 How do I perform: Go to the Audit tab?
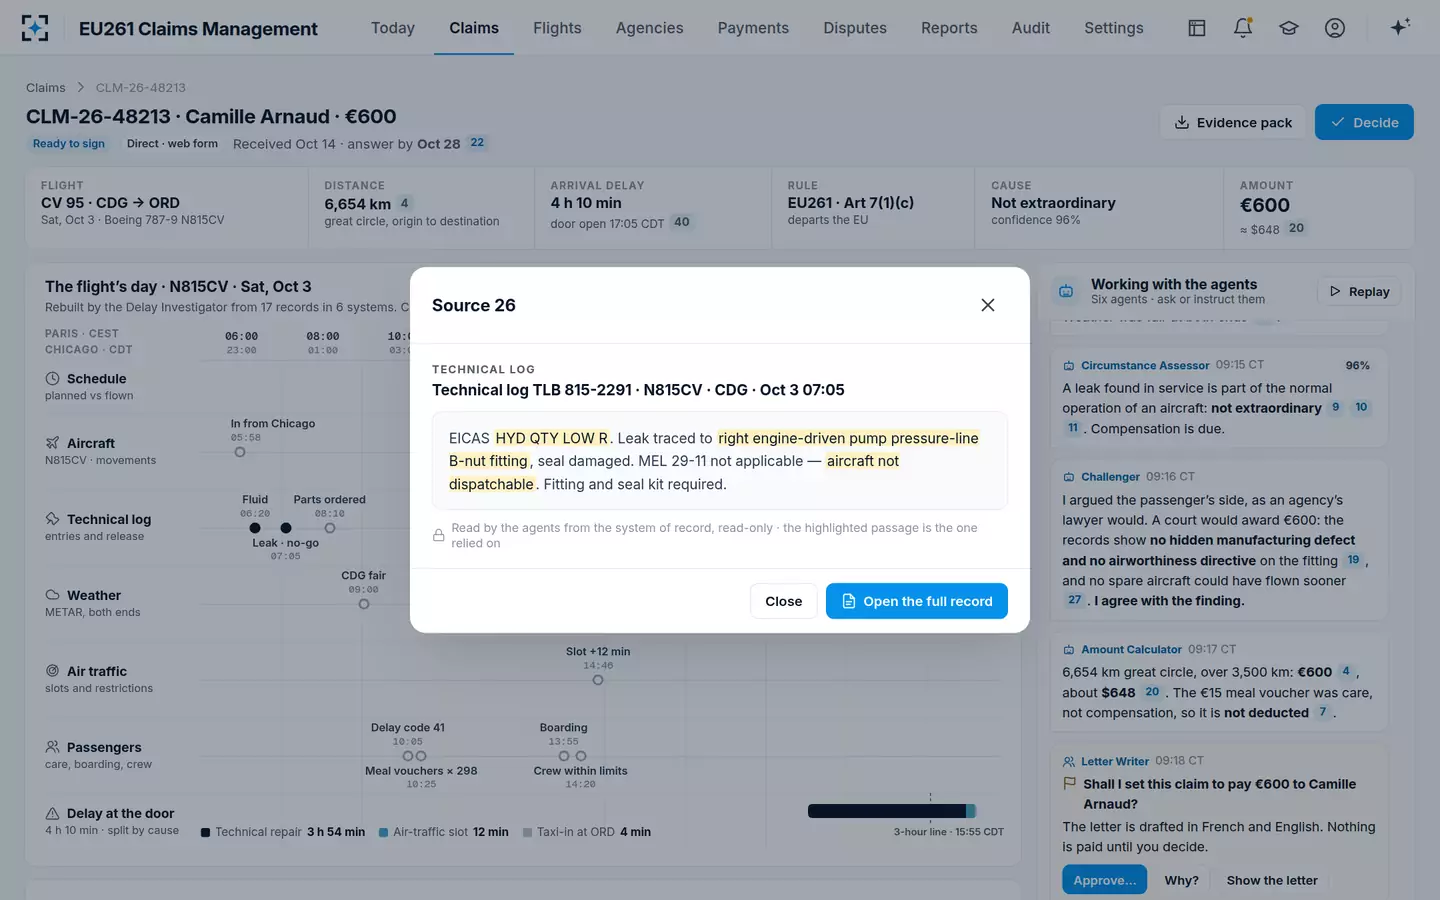click(1030, 28)
